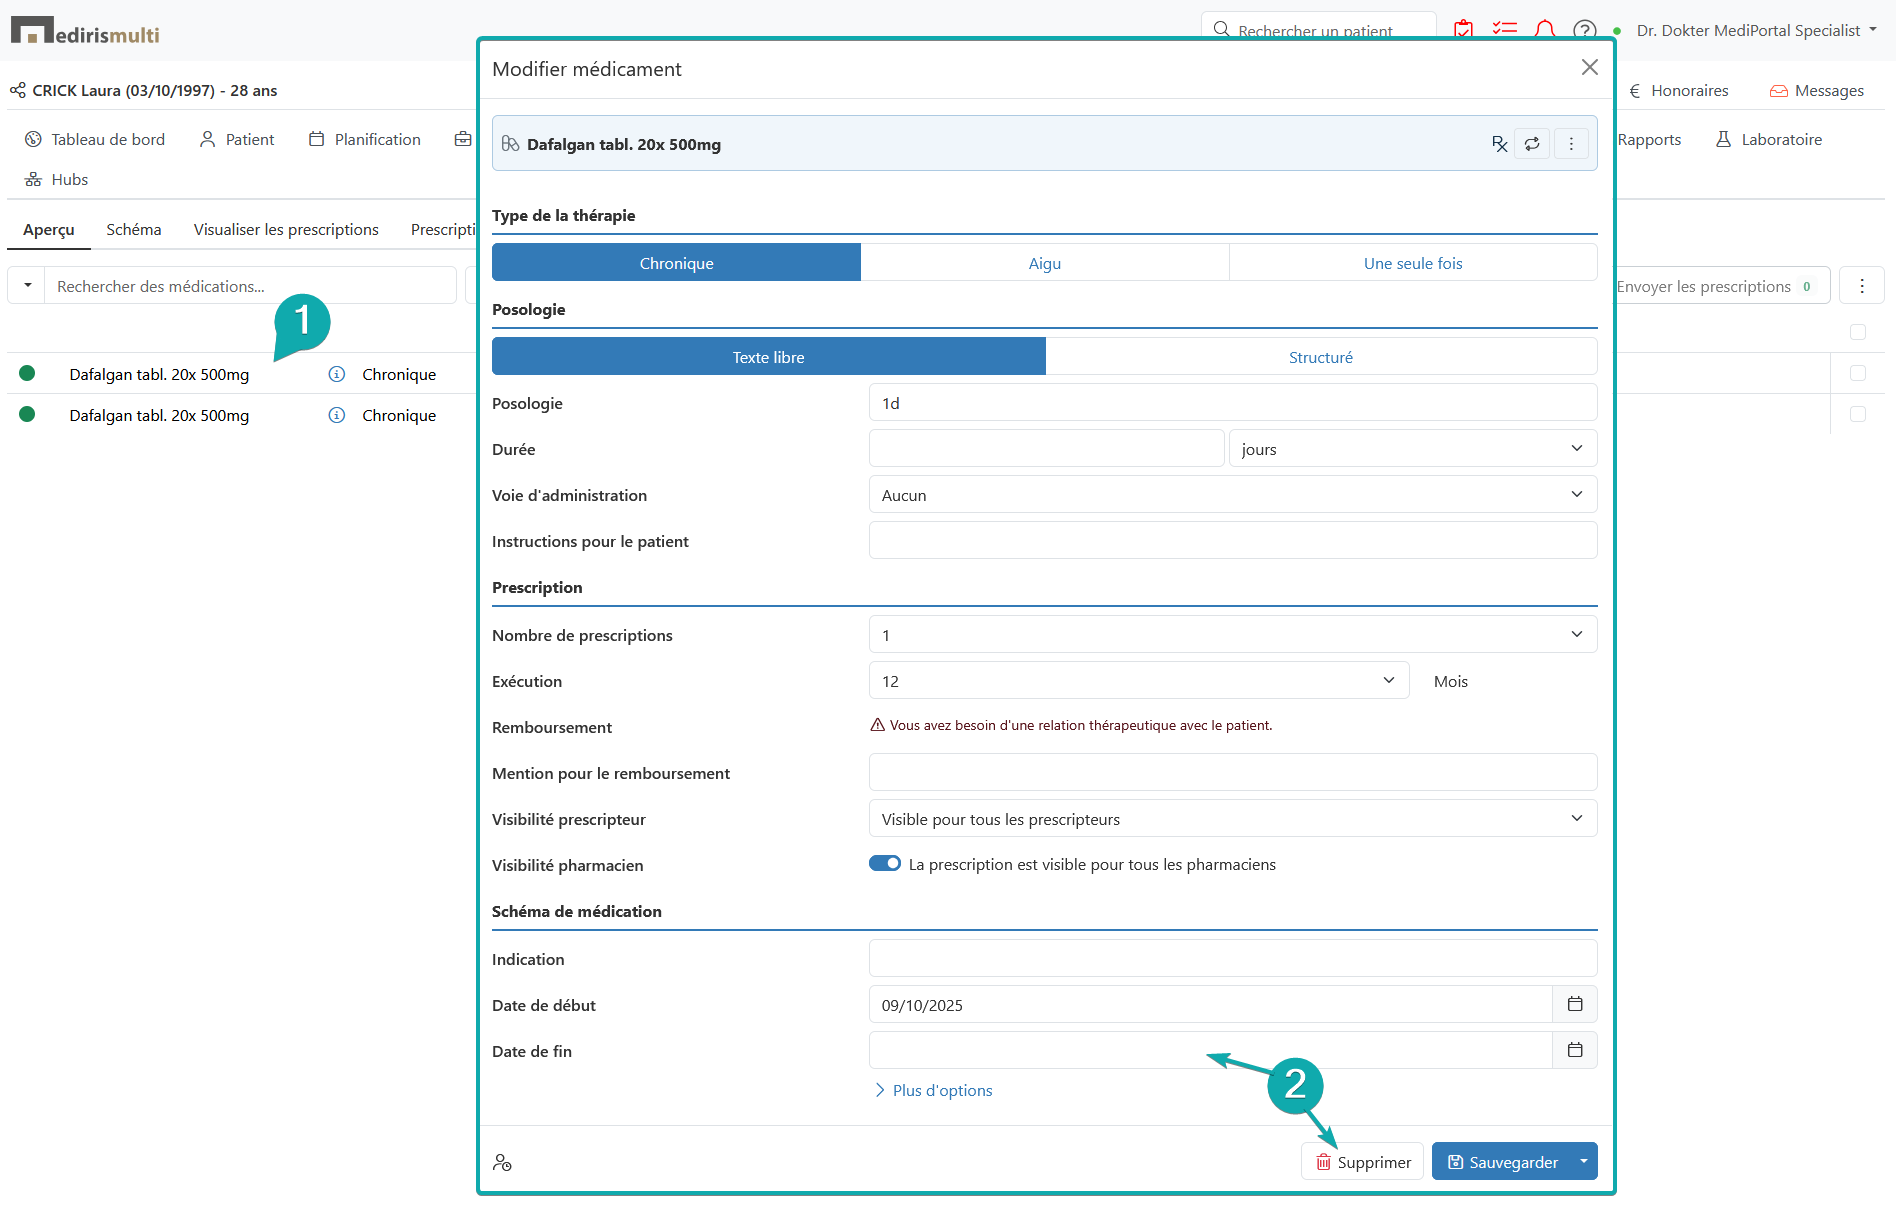The height and width of the screenshot is (1220, 1896).
Task: Click the red checklist tasks icon in top bar
Action: click(x=1504, y=30)
